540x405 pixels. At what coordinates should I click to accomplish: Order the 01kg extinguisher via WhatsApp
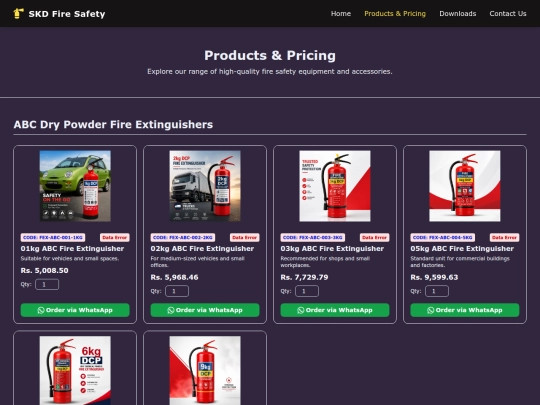click(75, 310)
